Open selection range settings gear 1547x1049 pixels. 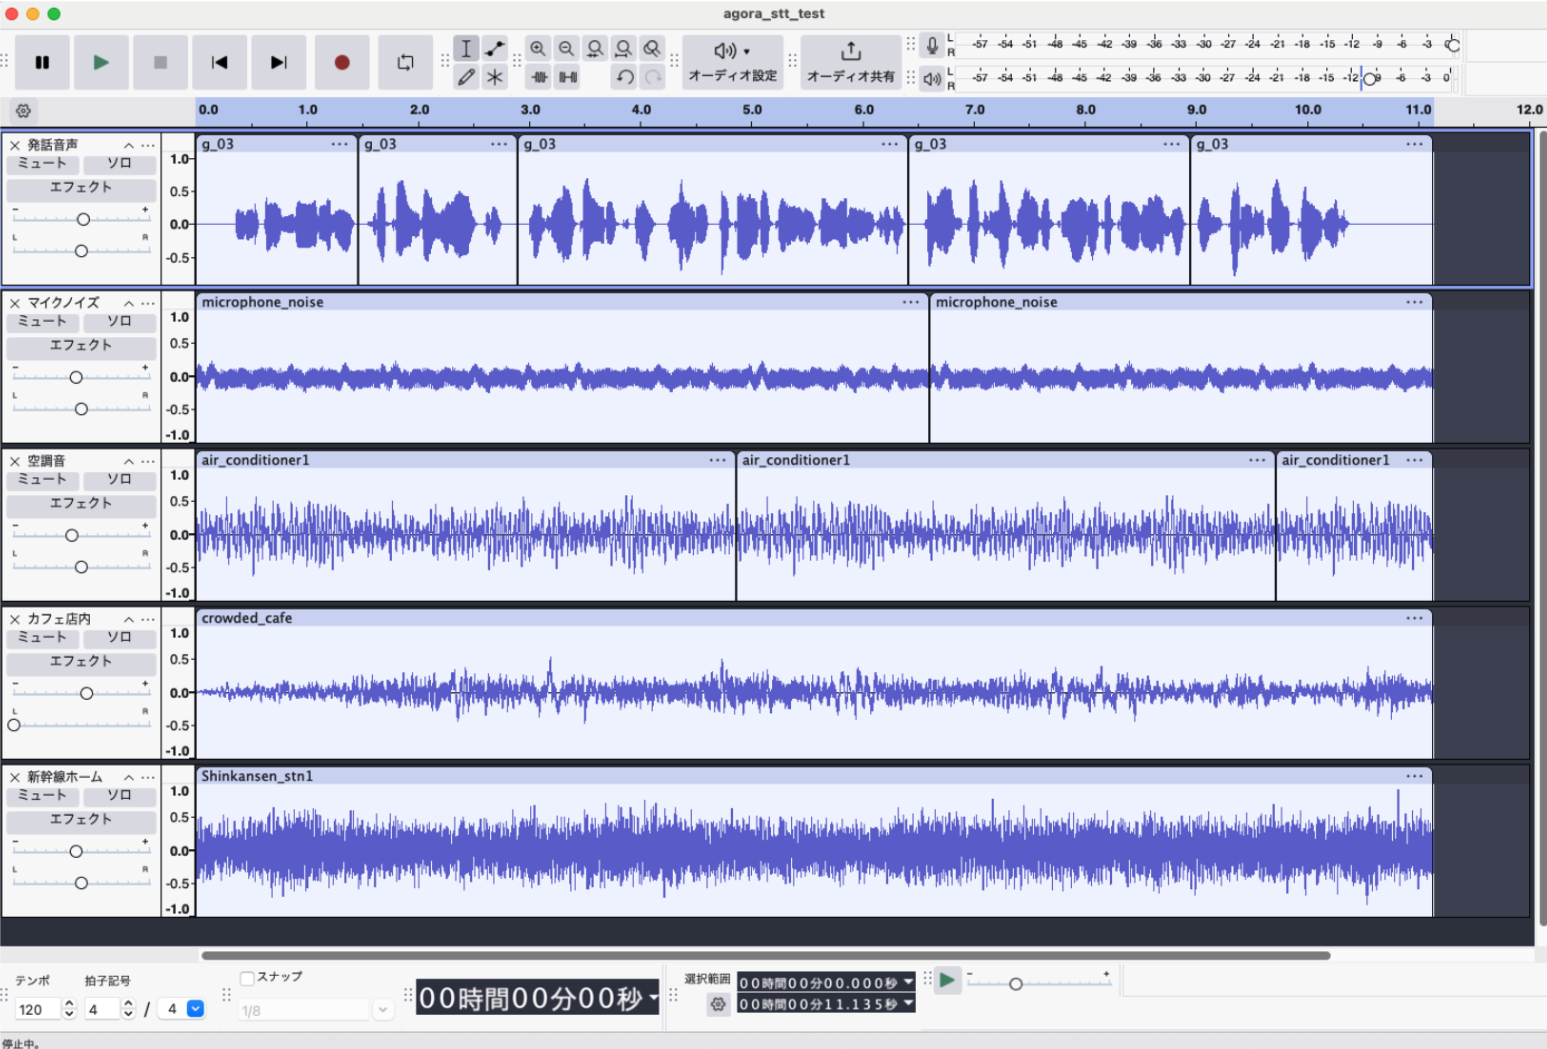point(718,1004)
